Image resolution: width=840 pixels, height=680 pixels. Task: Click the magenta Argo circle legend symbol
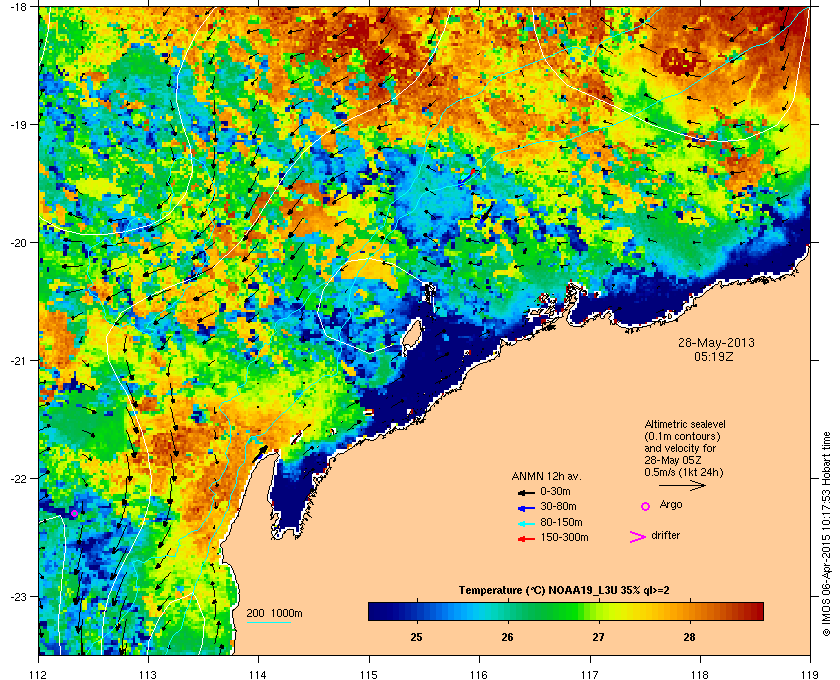646,506
